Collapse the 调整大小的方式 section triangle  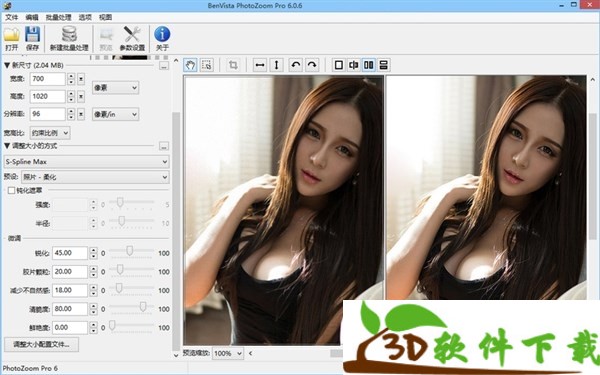7,146
